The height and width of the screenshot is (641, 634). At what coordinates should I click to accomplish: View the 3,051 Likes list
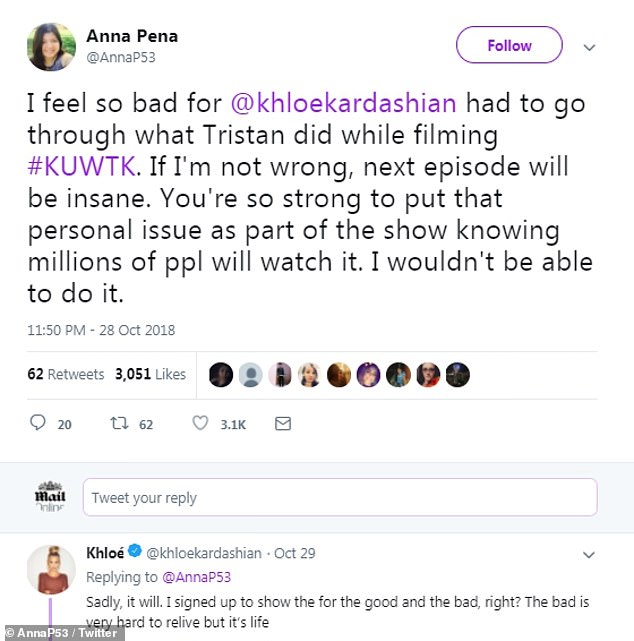click(x=151, y=374)
